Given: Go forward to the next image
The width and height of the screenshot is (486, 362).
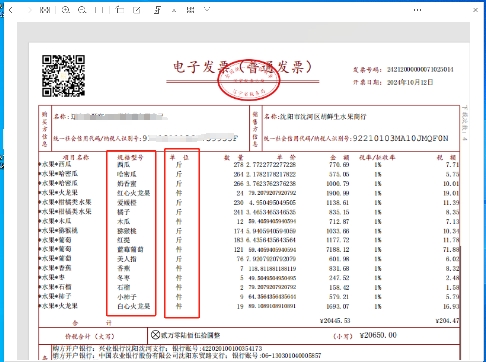Looking at the screenshot, I should [30, 10].
